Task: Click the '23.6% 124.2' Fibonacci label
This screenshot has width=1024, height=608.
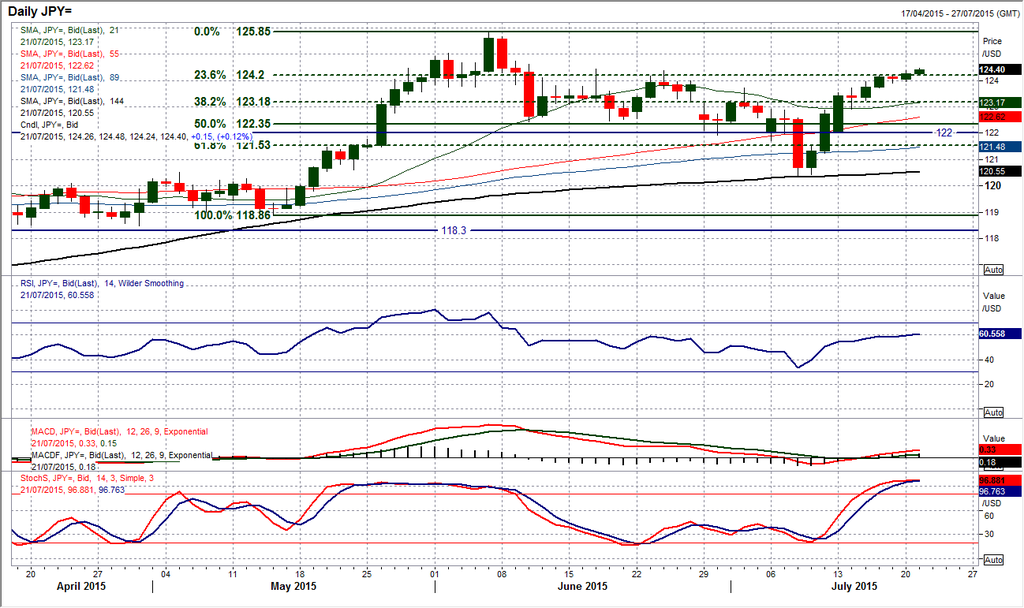Action: click(x=229, y=75)
